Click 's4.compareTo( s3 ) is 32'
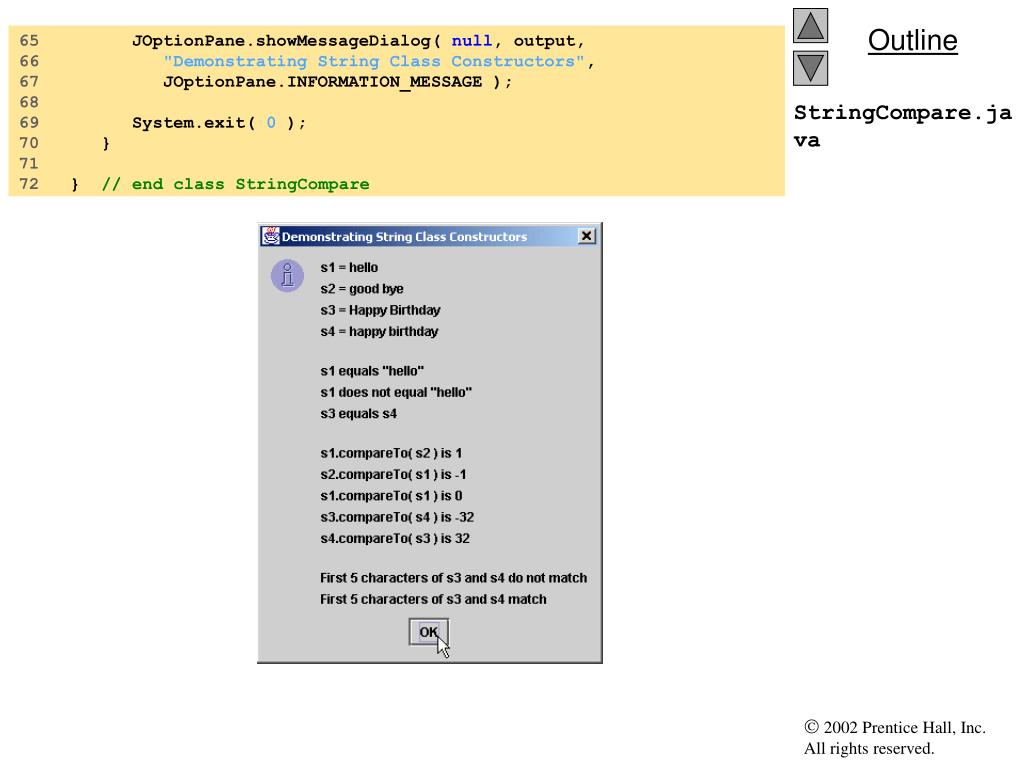1024x768 pixels. click(394, 539)
